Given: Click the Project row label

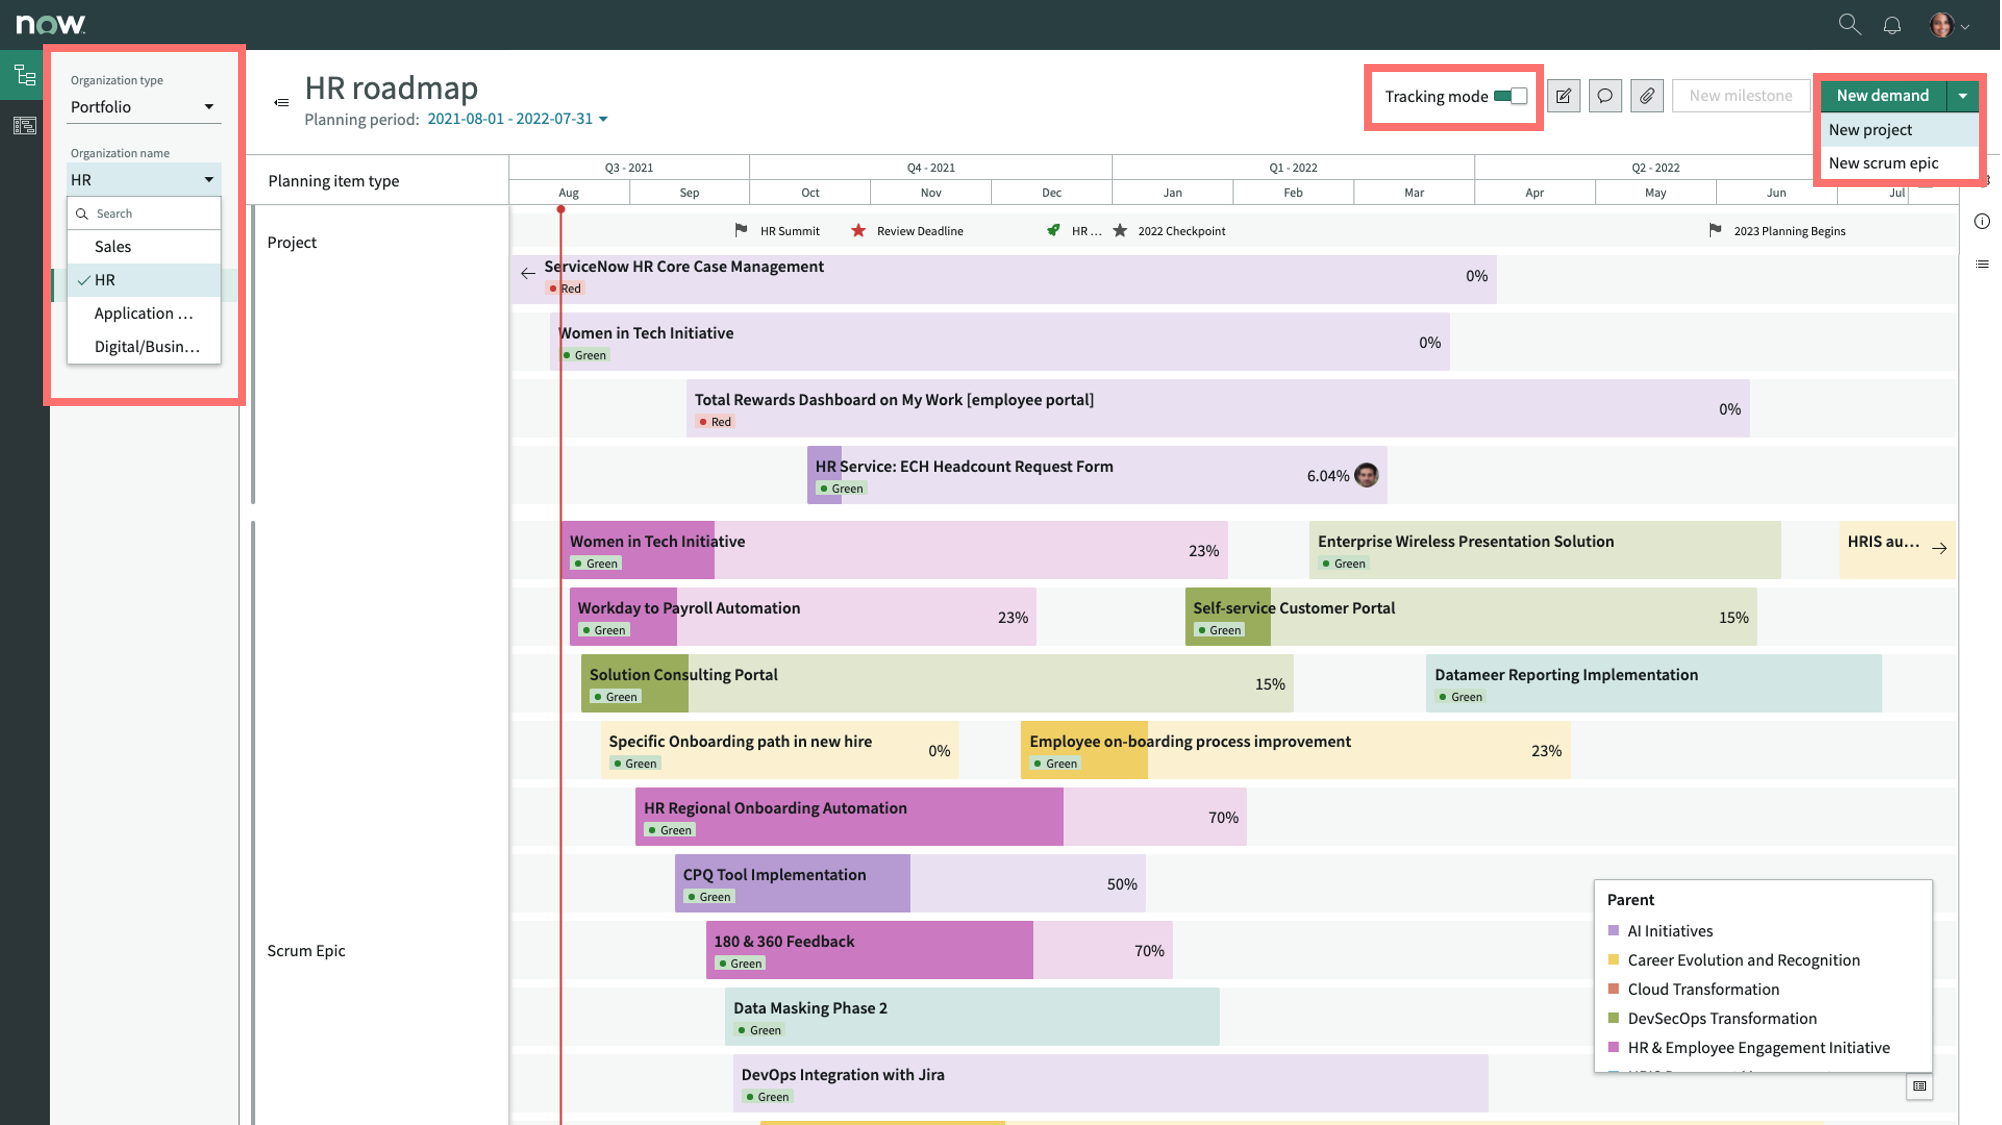Looking at the screenshot, I should coord(292,243).
